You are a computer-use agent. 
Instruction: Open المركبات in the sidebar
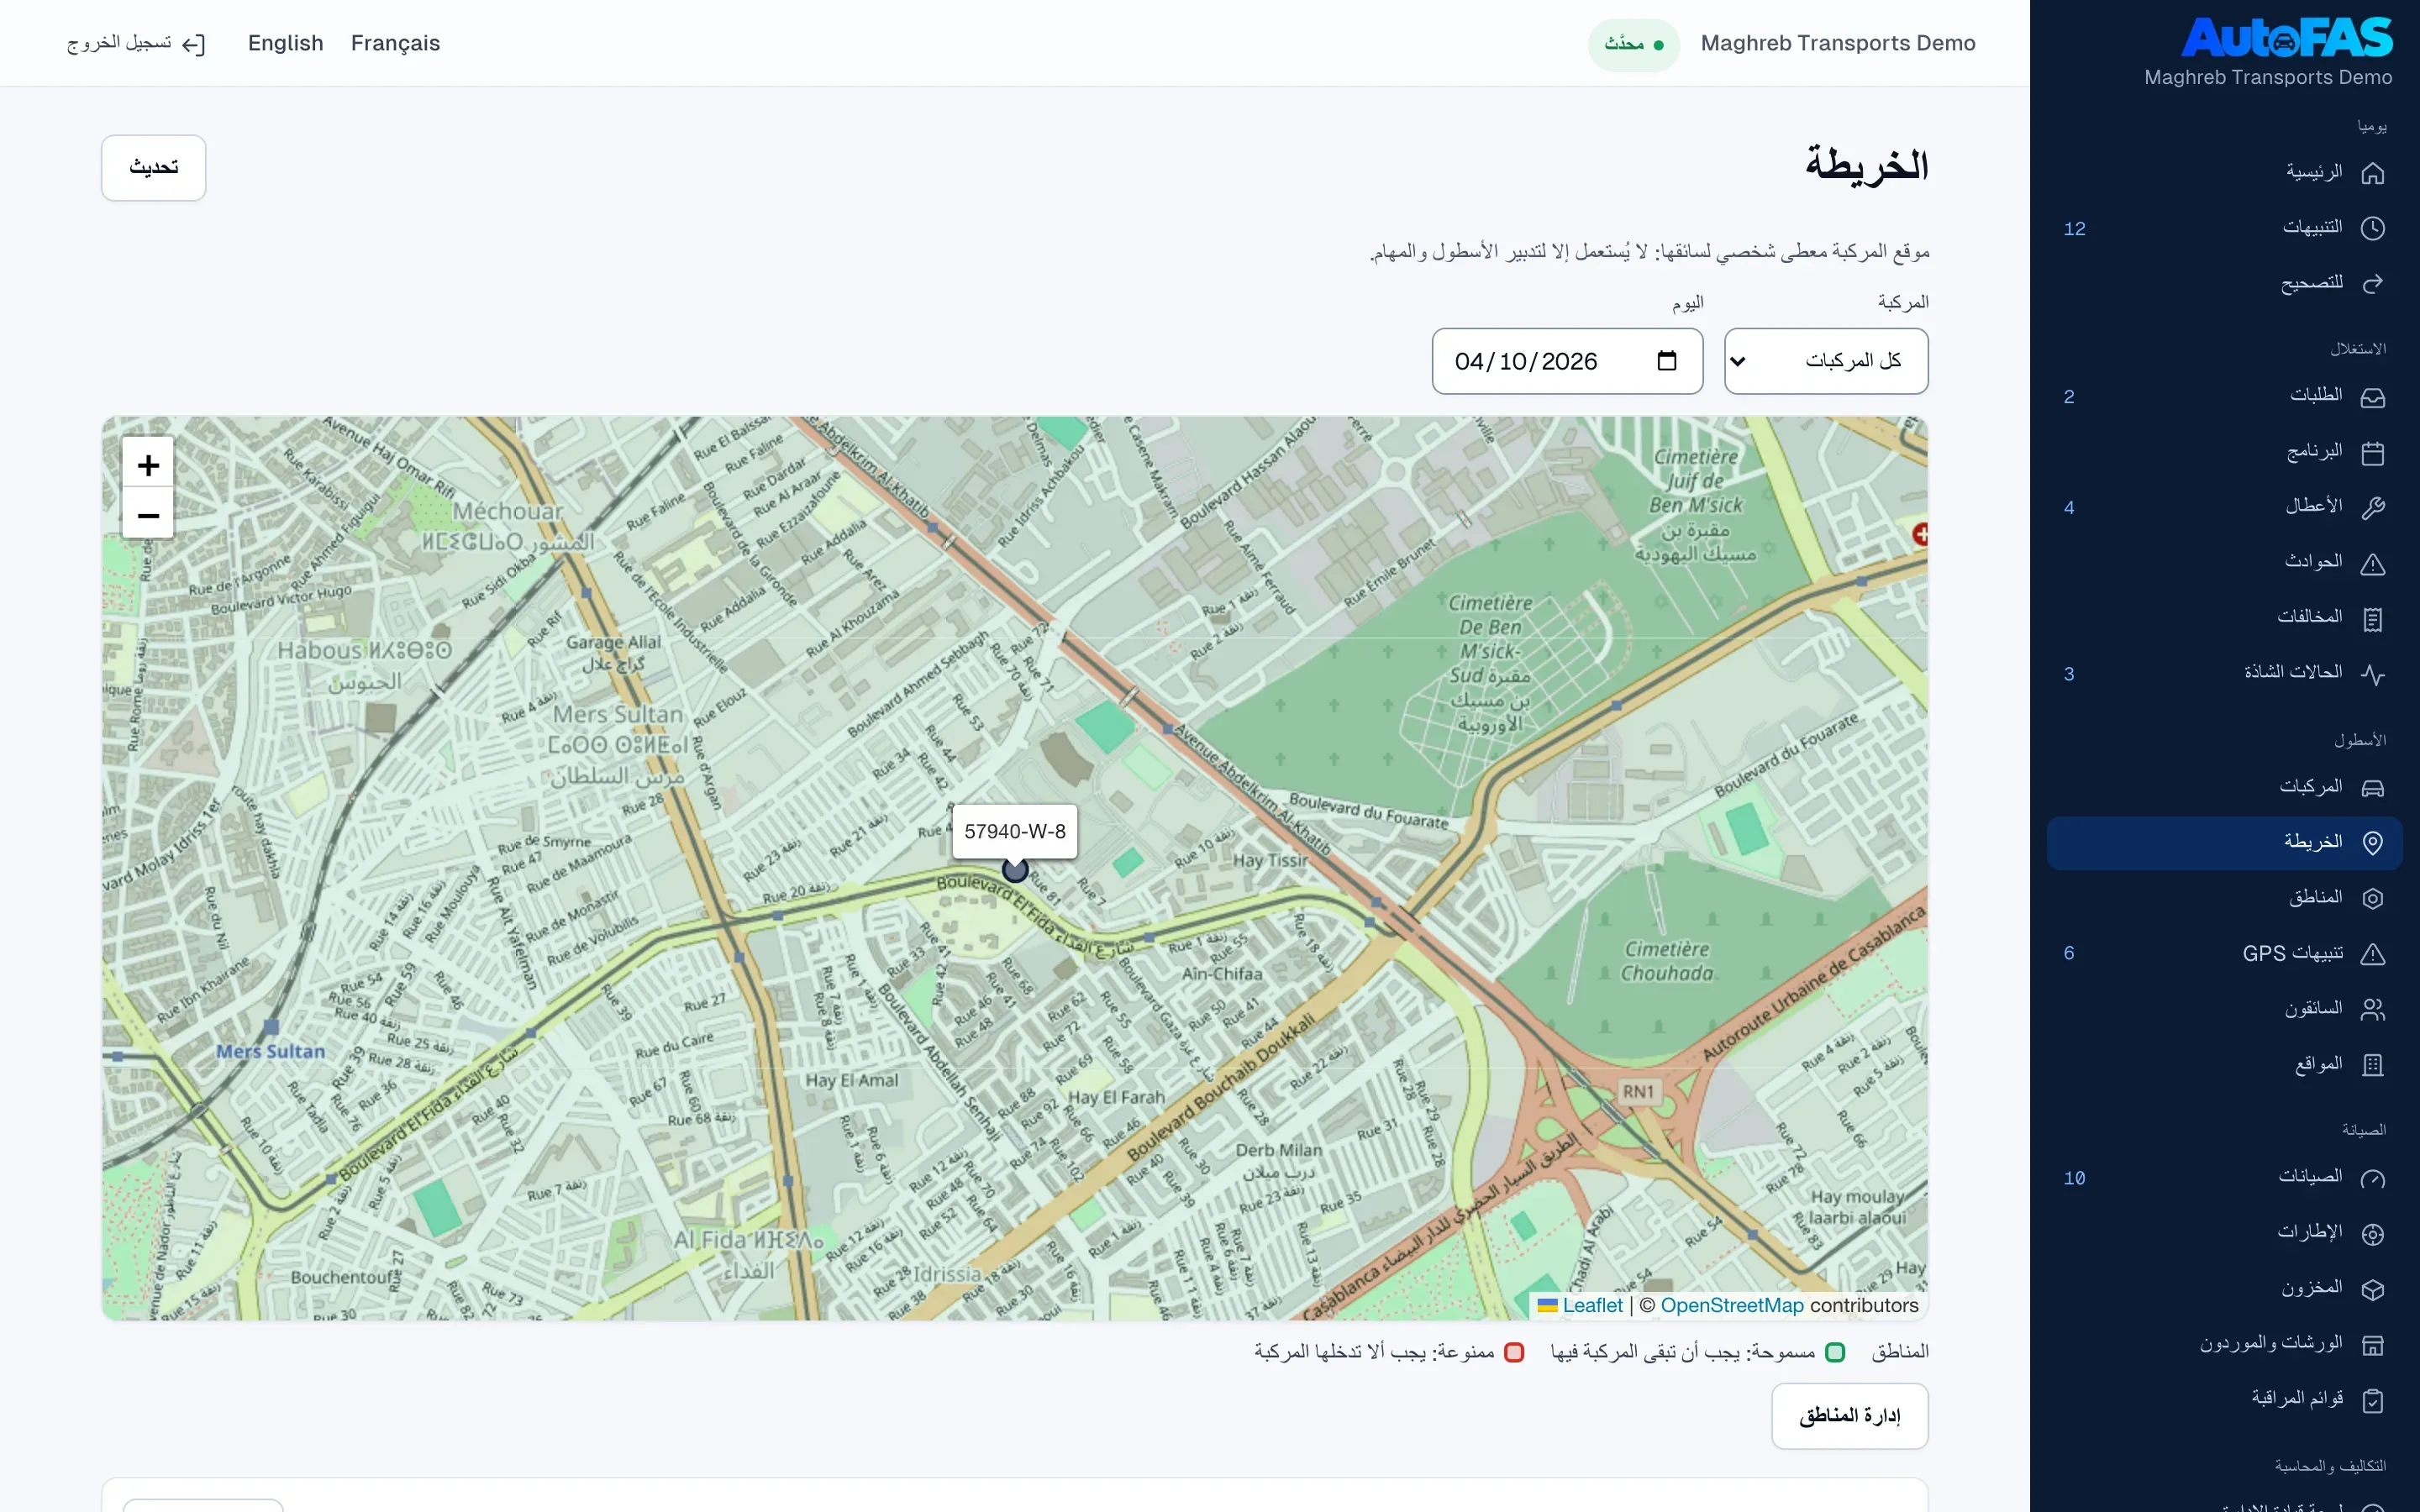(x=2224, y=787)
